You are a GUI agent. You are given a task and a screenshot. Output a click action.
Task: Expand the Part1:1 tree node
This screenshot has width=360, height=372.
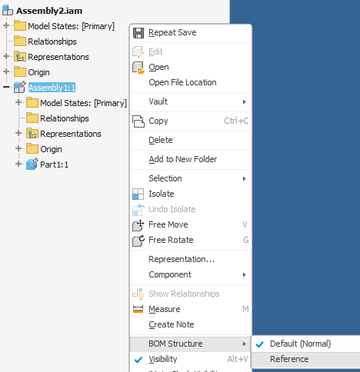click(x=19, y=164)
